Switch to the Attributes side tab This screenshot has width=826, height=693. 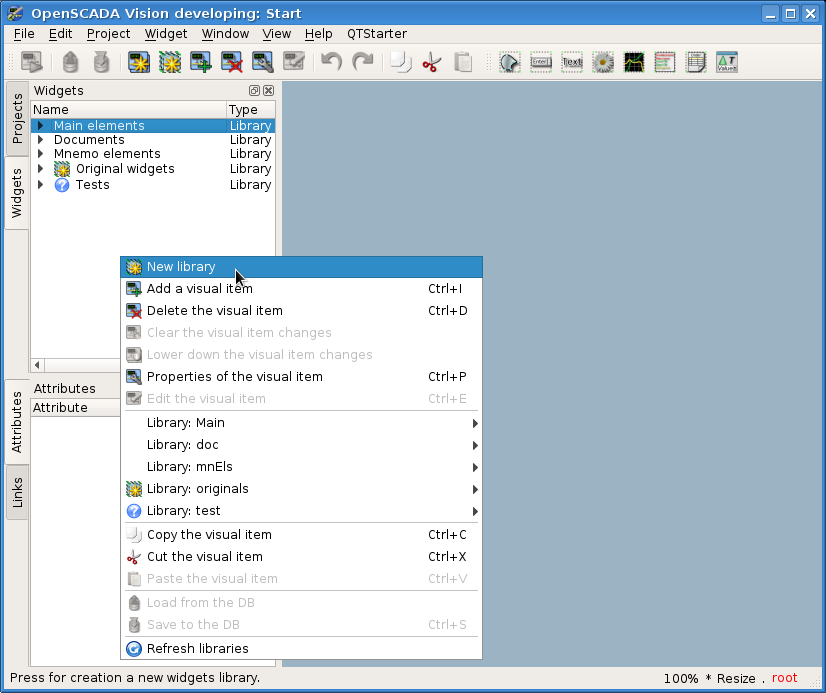[x=17, y=422]
